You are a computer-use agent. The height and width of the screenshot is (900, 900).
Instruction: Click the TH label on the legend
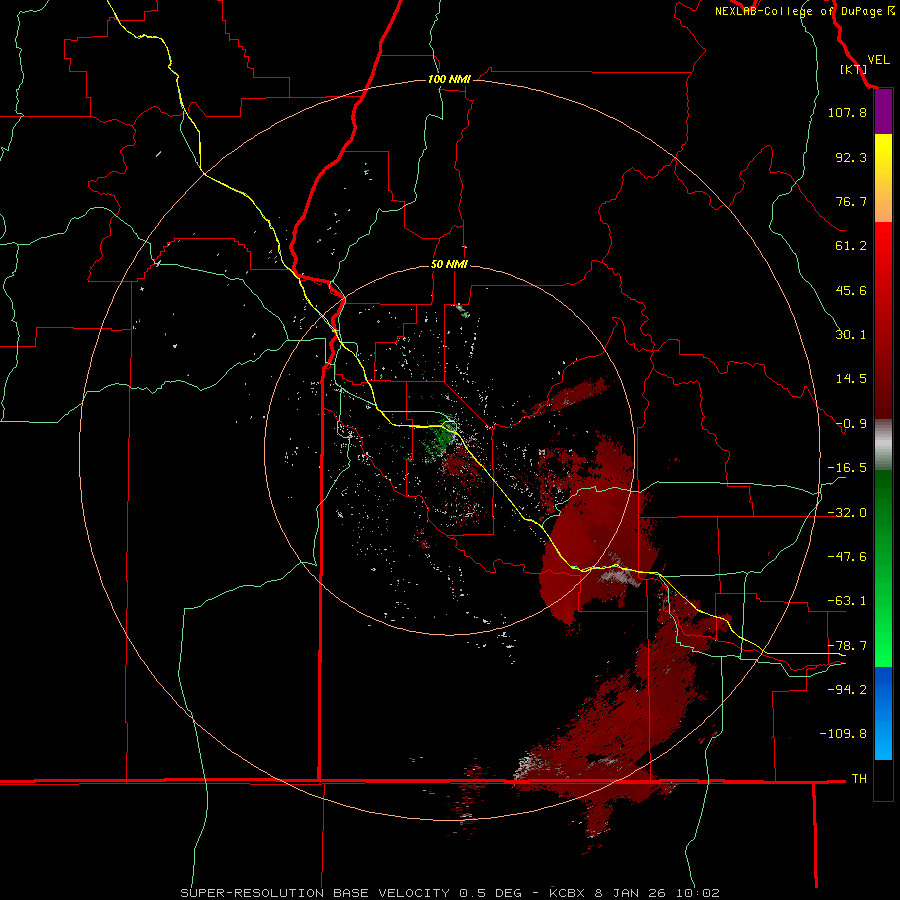tap(859, 778)
